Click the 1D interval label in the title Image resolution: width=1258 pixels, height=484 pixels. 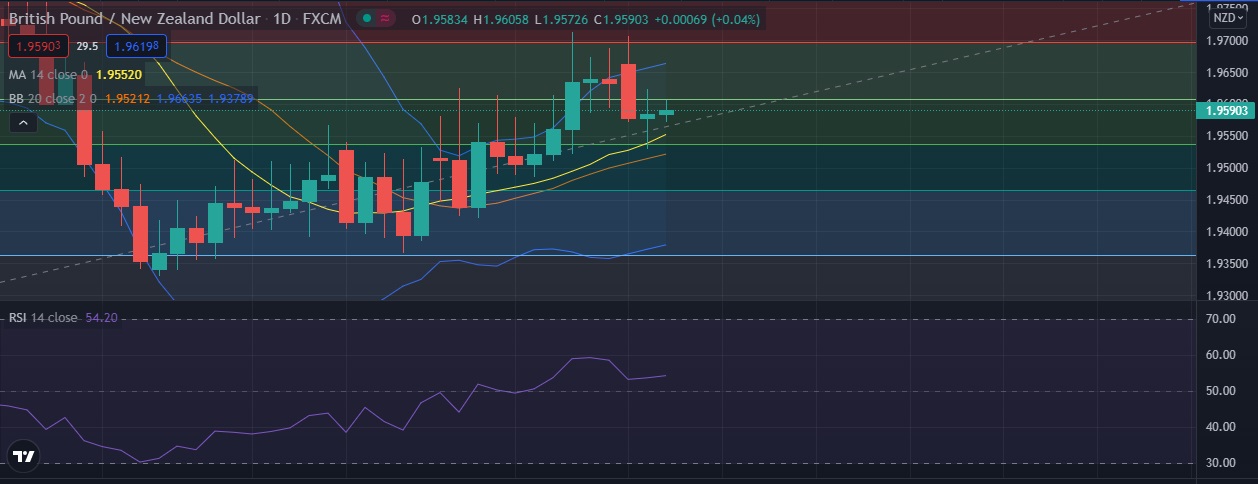tap(280, 19)
